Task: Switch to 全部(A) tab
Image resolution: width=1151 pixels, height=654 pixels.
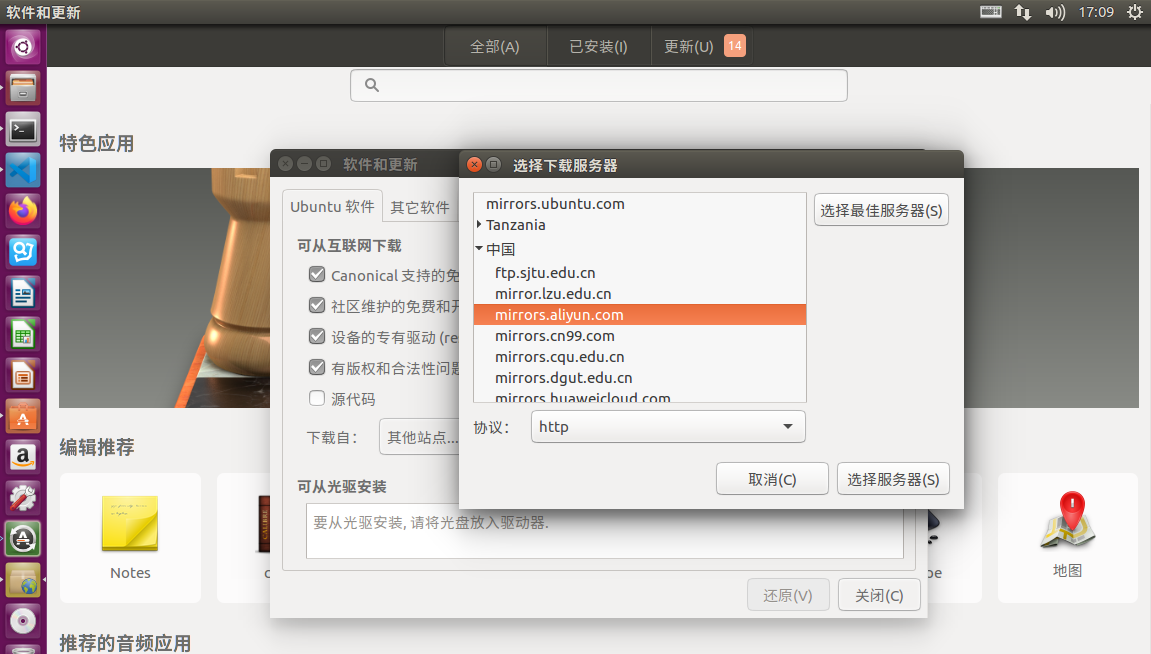Action: [x=495, y=46]
